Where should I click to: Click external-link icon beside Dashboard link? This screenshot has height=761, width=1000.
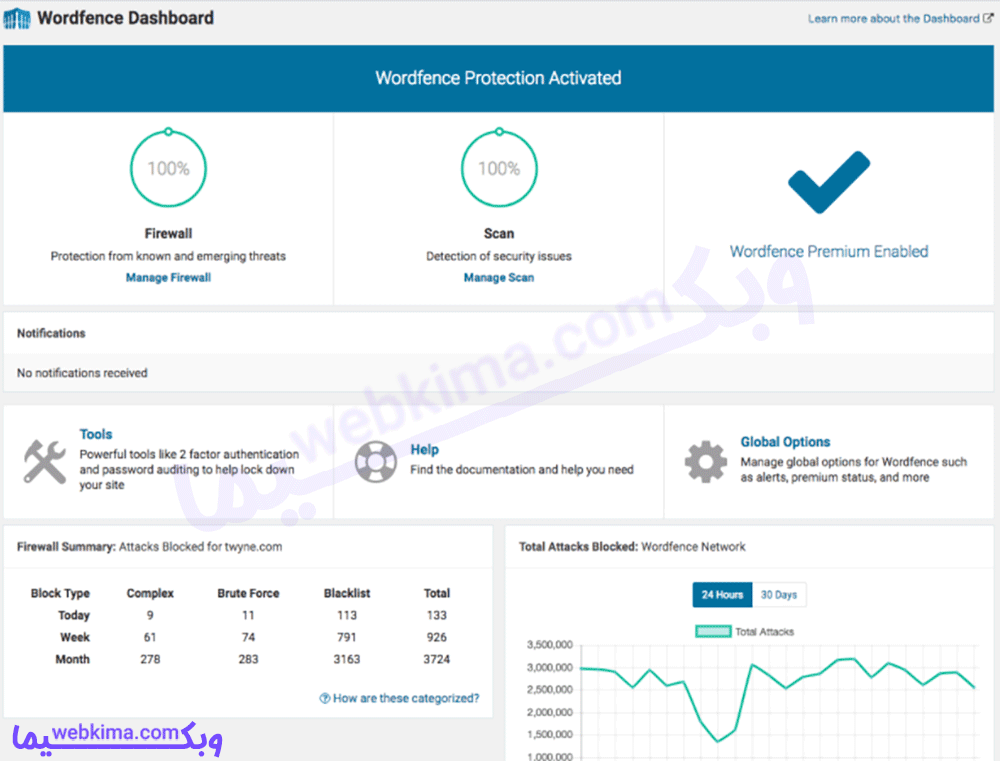(x=988, y=18)
